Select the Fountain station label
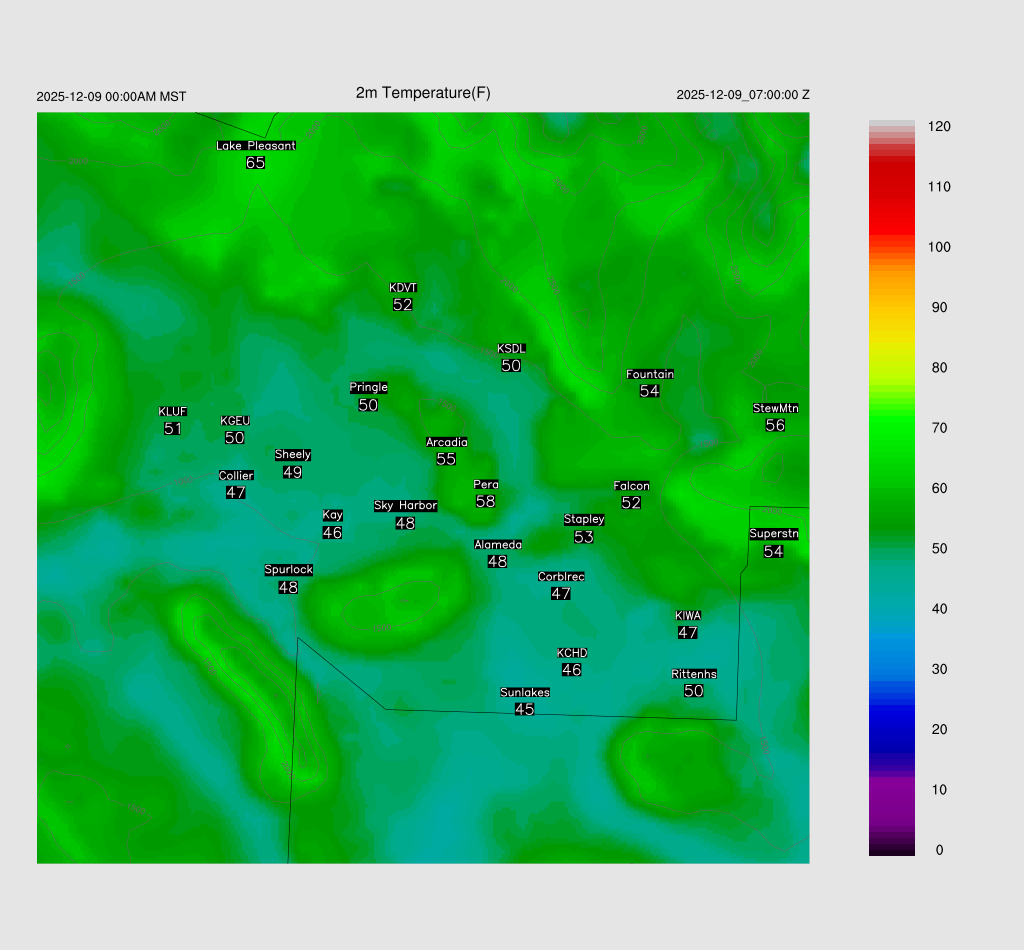This screenshot has height=950, width=1024. click(x=650, y=374)
